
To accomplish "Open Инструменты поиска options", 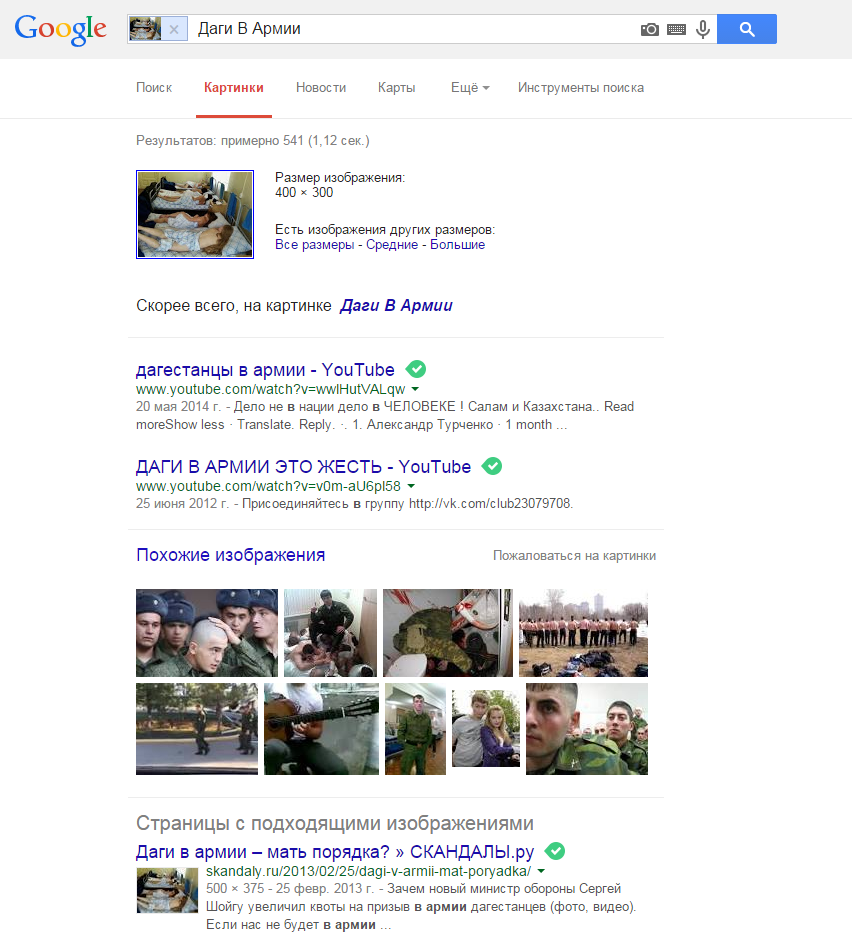I will coord(581,88).
